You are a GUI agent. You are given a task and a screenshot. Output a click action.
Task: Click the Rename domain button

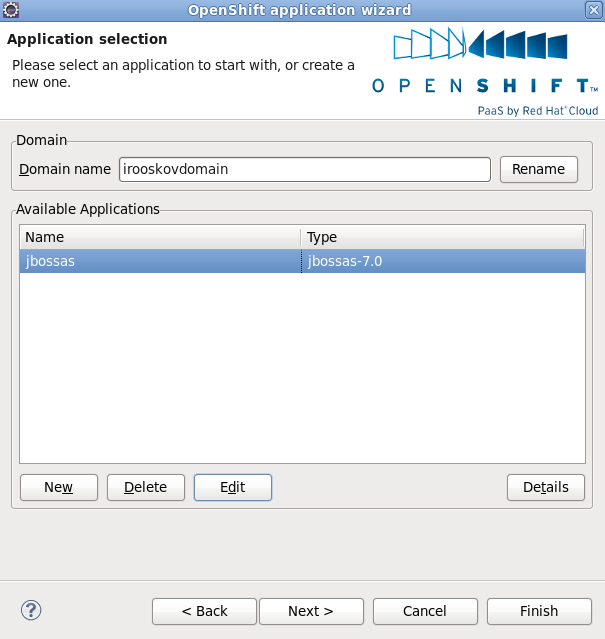click(539, 169)
